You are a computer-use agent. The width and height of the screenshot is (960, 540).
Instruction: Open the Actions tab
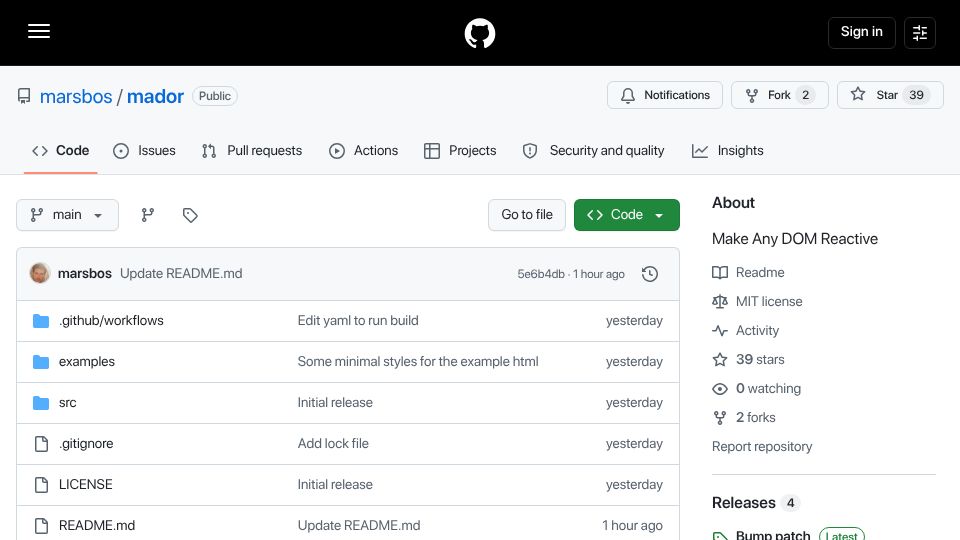click(x=364, y=151)
